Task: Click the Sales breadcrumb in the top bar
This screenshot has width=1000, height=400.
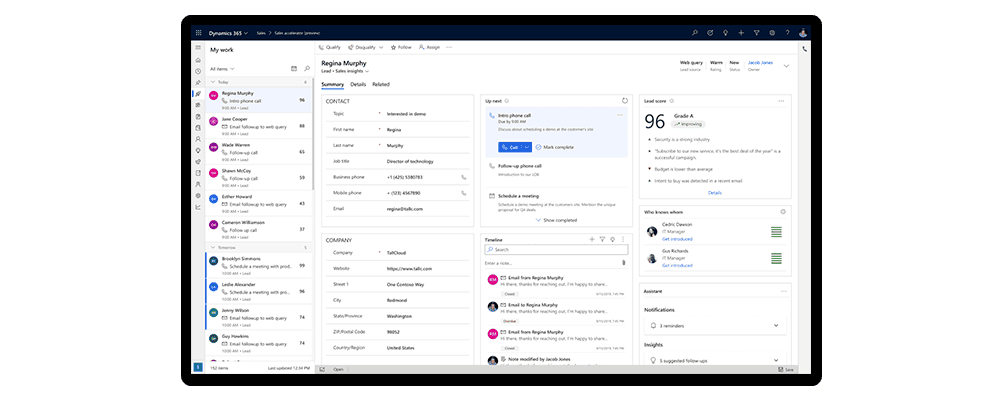Action: pos(261,33)
